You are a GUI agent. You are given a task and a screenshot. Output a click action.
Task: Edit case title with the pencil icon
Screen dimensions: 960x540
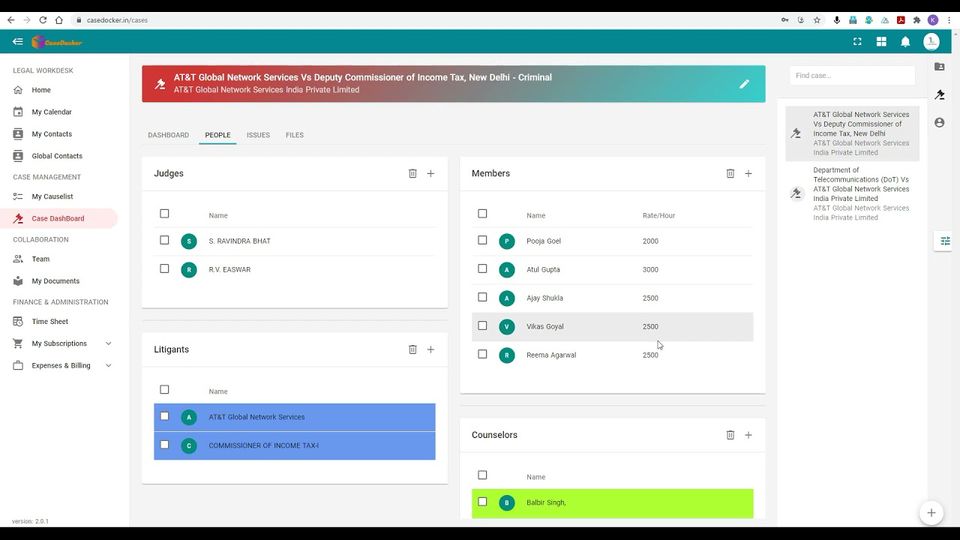click(x=744, y=84)
